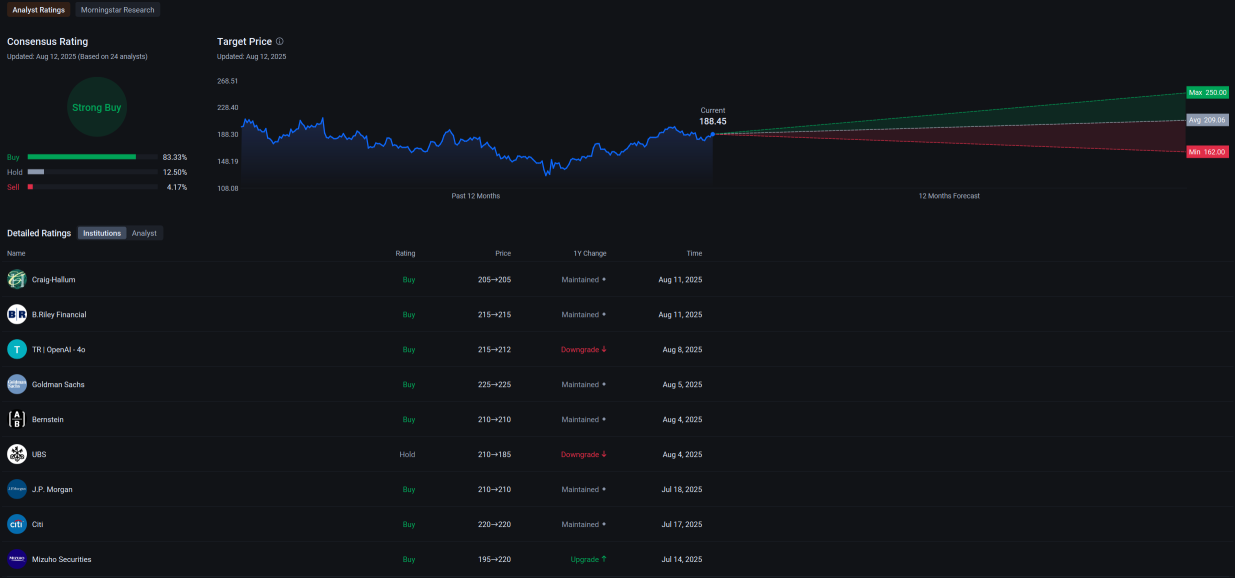
Task: Click the TR OpenAI 4o avatar icon
Action: click(17, 349)
